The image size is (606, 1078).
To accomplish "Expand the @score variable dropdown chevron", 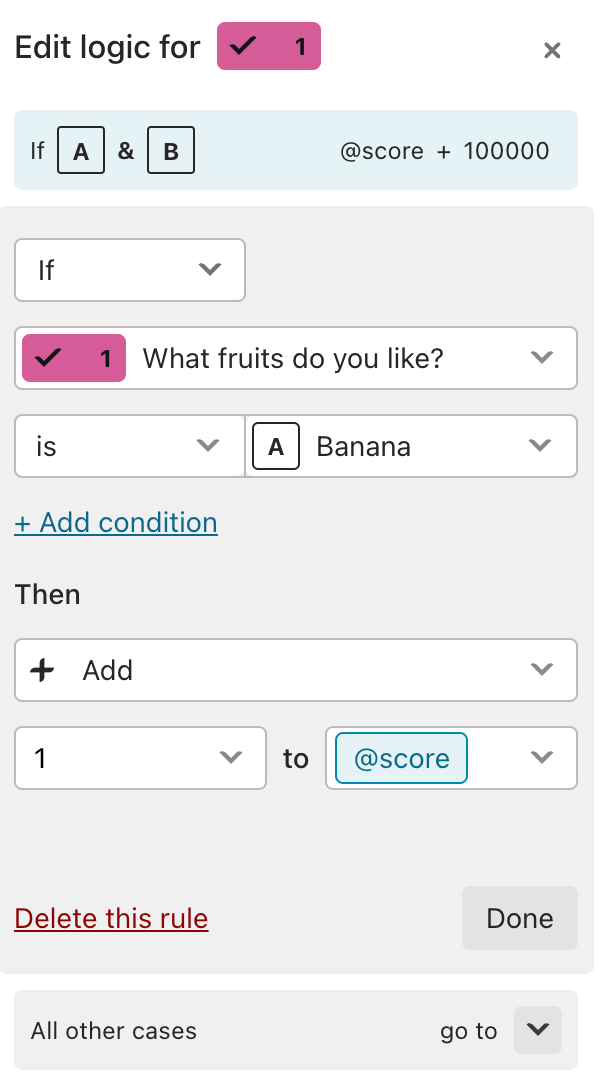I will pos(542,758).
